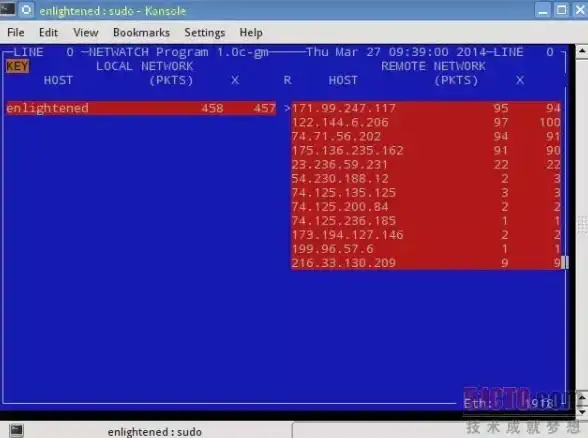588x438 pixels.
Task: Click the orange KEY label
Action: [17, 66]
